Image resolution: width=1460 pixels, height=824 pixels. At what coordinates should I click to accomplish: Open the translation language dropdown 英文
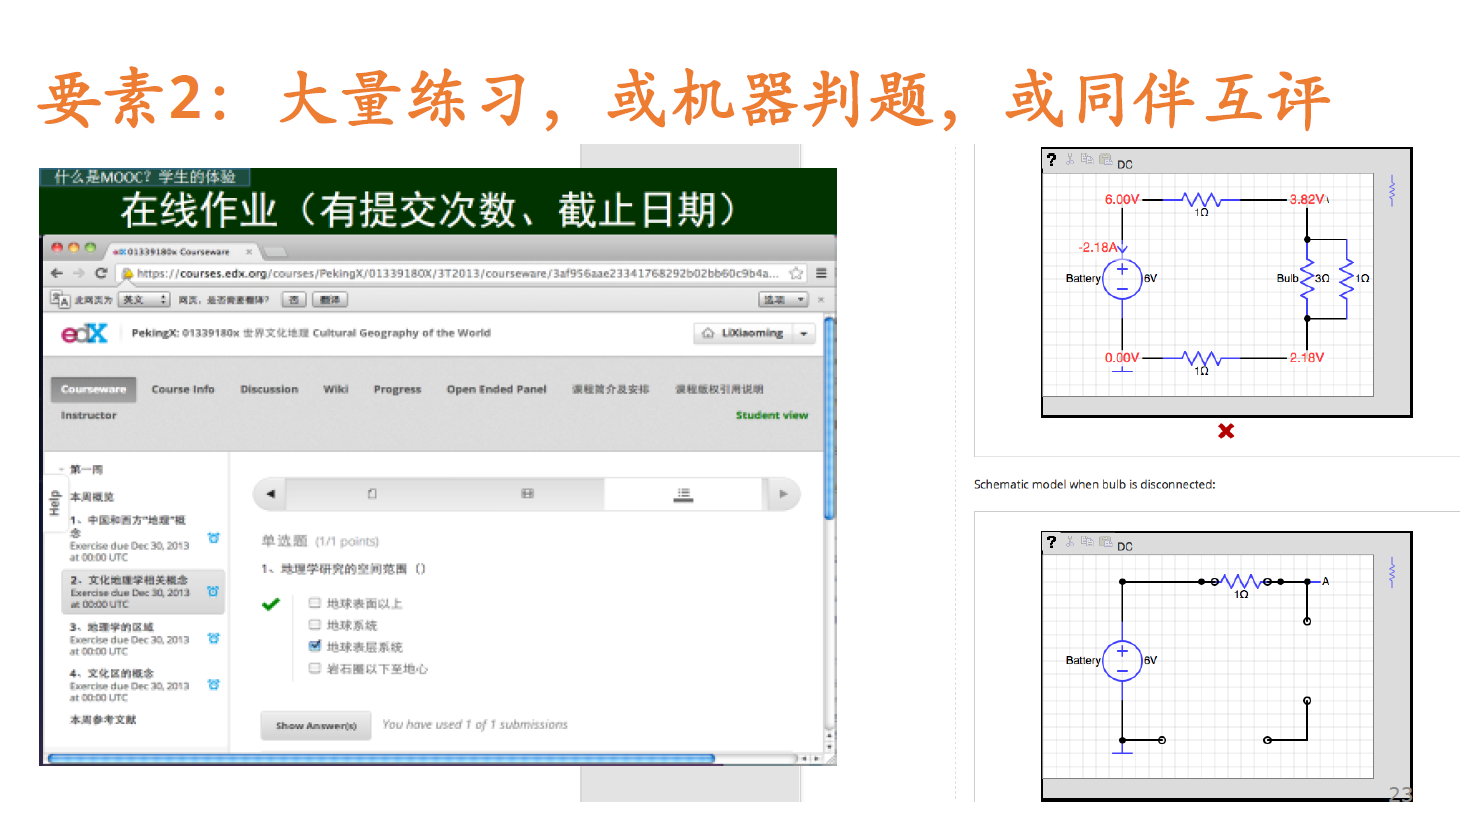pos(144,300)
